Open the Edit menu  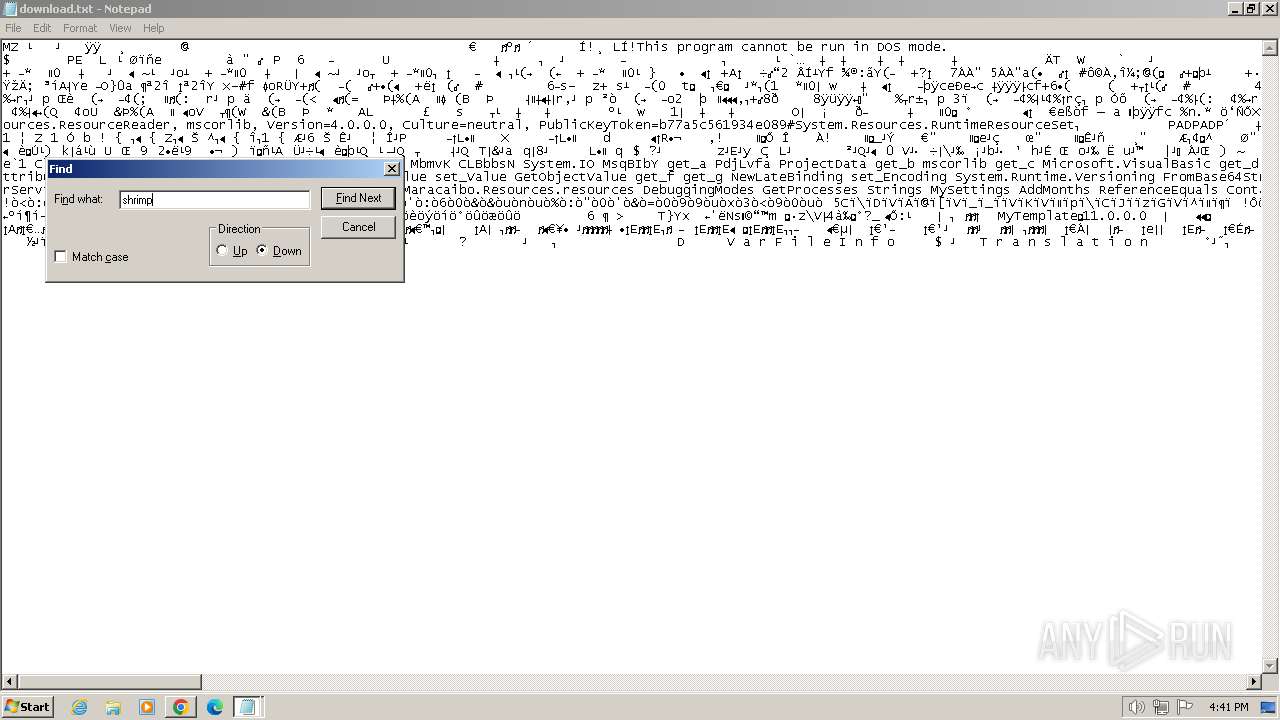pyautogui.click(x=42, y=28)
